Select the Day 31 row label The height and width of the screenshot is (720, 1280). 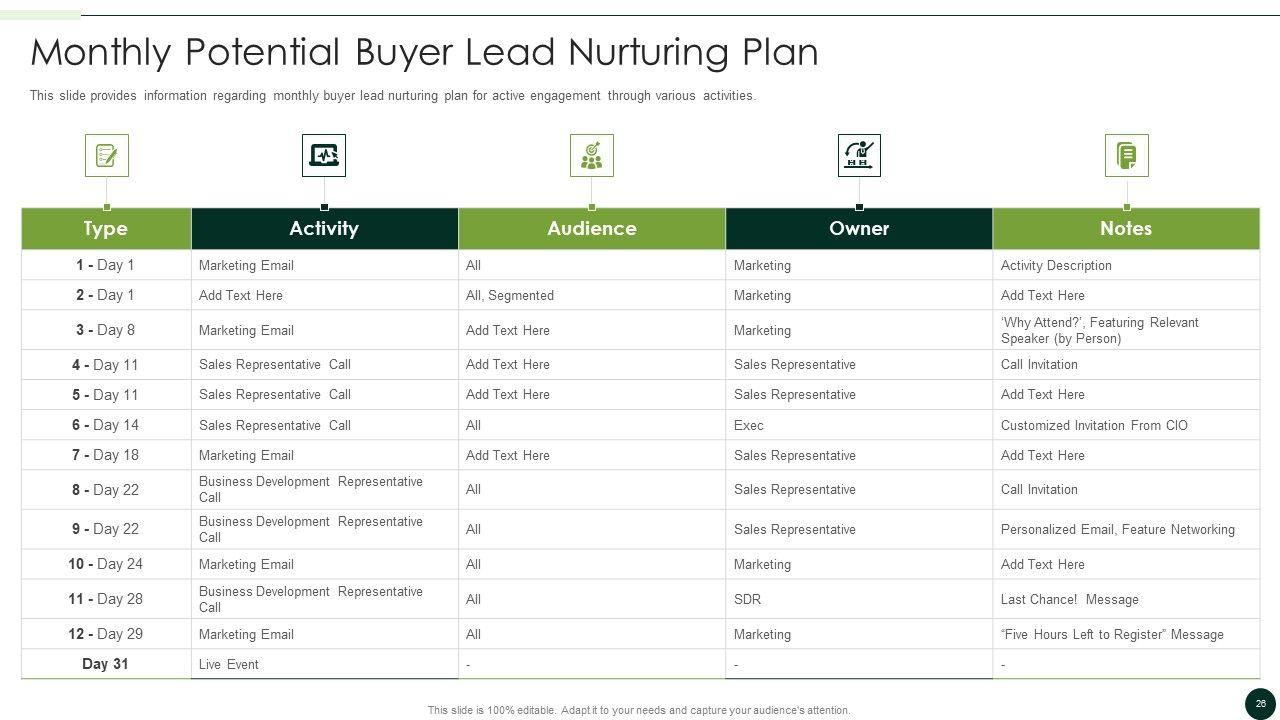point(105,664)
